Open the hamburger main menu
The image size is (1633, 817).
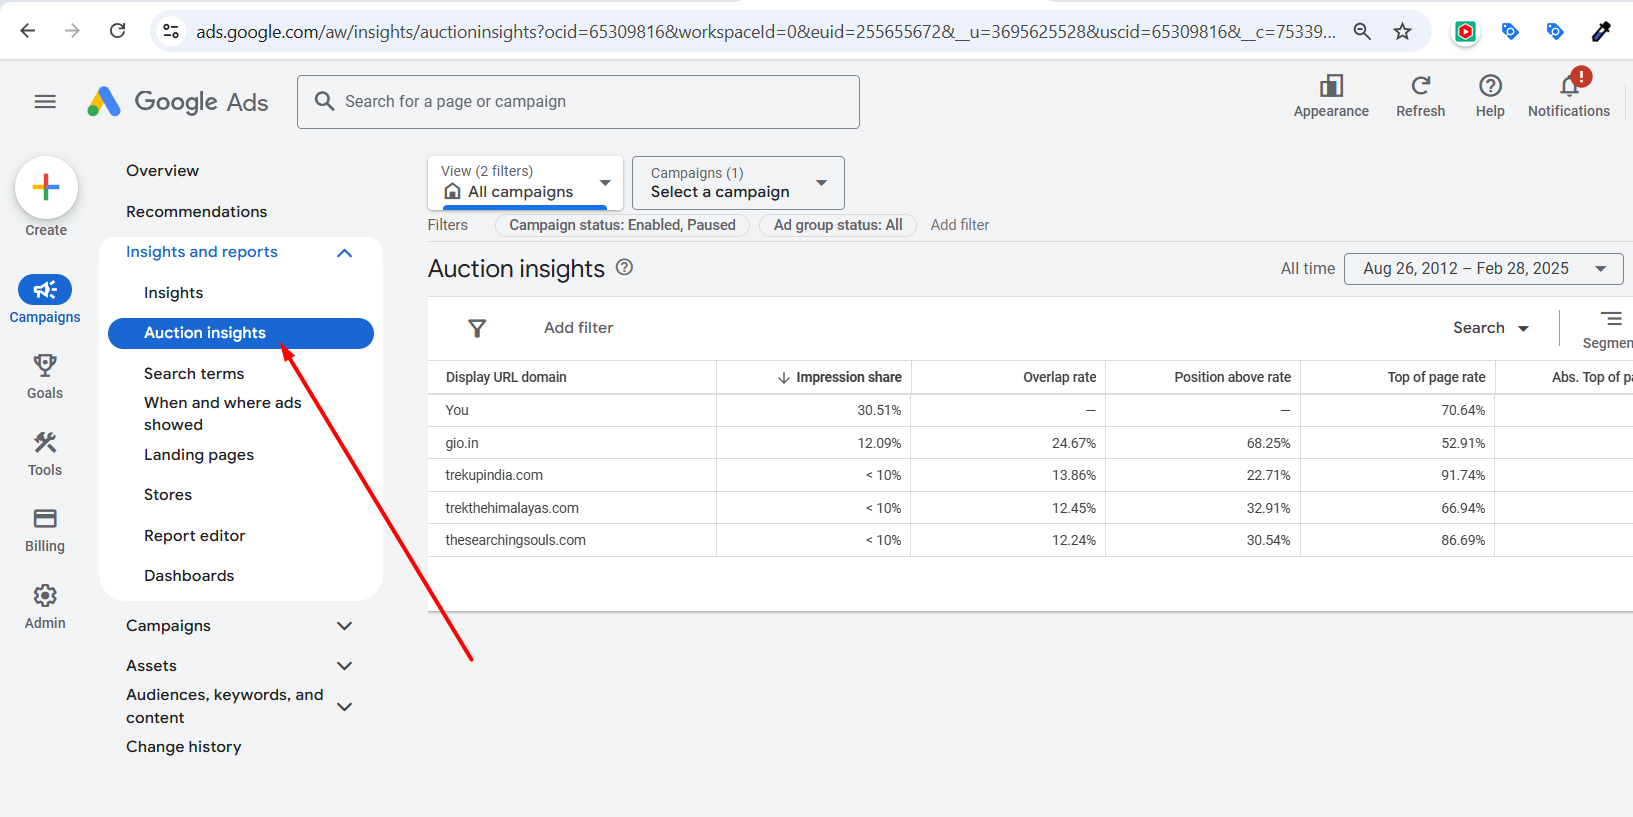click(45, 101)
